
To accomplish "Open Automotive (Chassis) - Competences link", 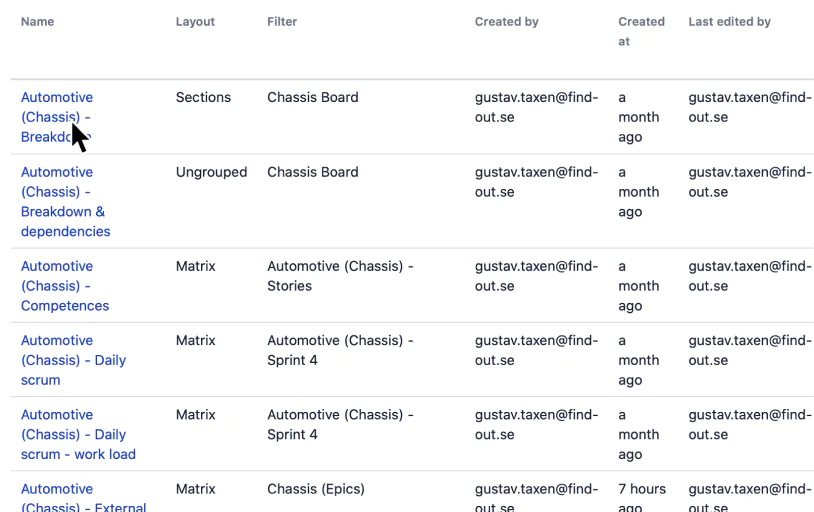I will pyautogui.click(x=65, y=286).
